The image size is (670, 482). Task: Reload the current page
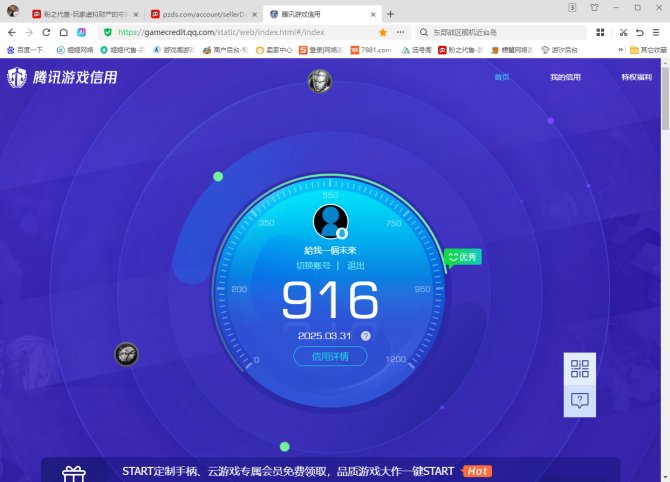click(x=46, y=32)
